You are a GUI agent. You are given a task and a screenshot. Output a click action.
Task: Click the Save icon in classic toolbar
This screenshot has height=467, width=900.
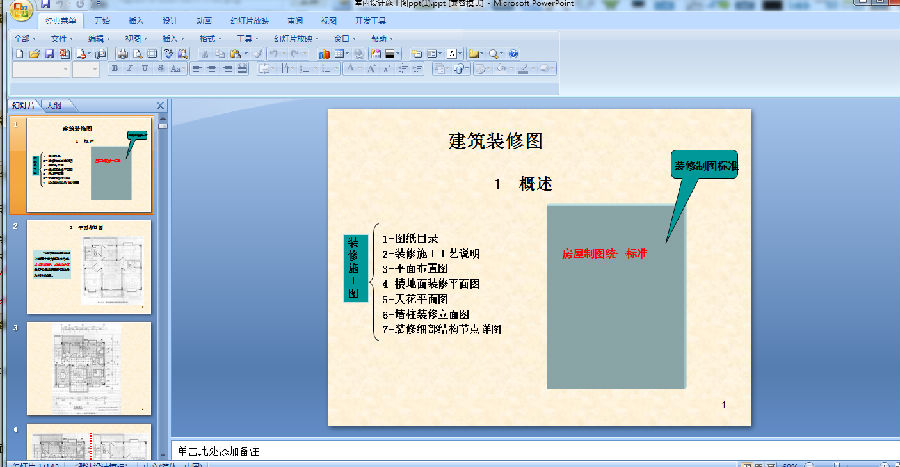[x=49, y=54]
